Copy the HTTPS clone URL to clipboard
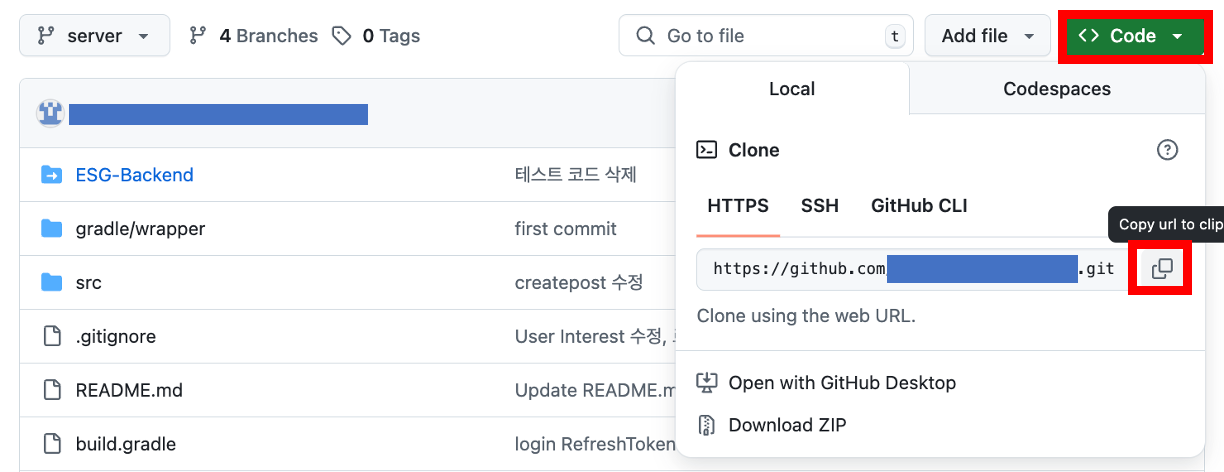Screen dimensions: 1224x472 (1162, 268)
